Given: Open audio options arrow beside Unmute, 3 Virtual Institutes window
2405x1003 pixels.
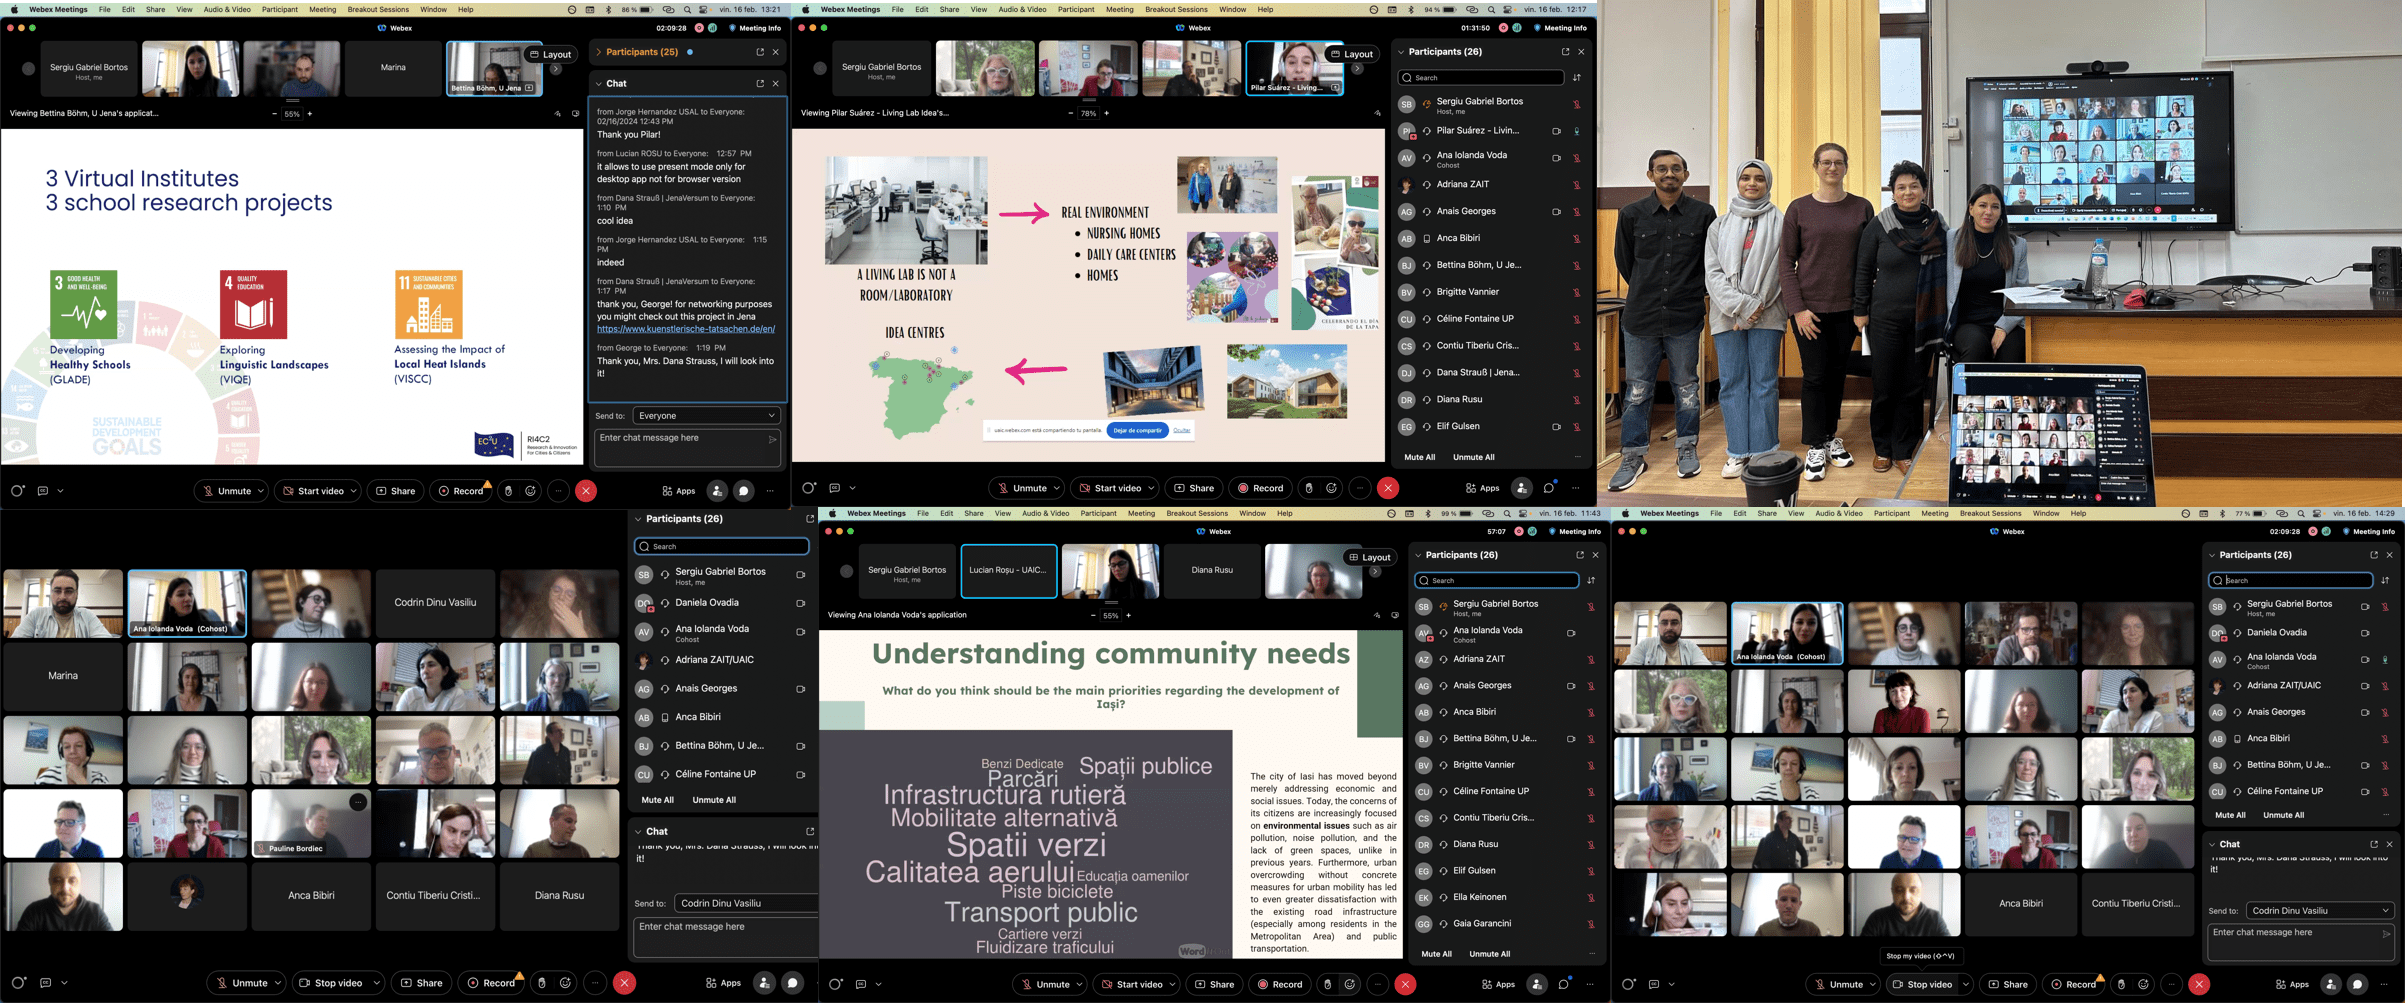Looking at the screenshot, I should coord(261,491).
